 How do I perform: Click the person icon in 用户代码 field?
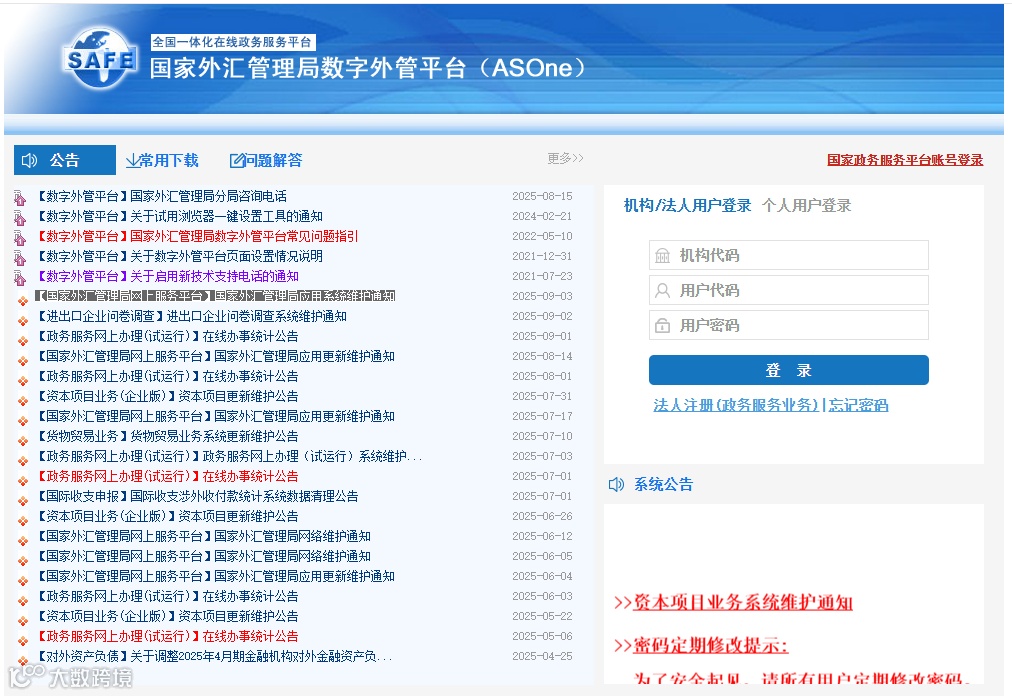663,291
